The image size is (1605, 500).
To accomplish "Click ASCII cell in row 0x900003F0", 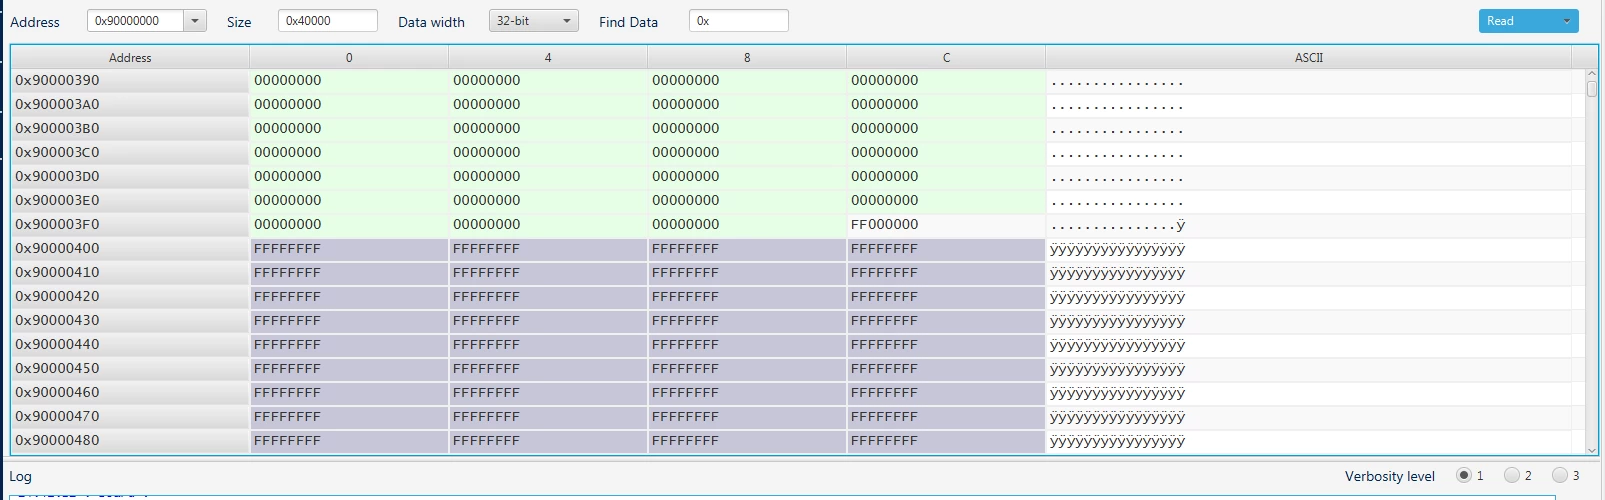I will click(1309, 225).
